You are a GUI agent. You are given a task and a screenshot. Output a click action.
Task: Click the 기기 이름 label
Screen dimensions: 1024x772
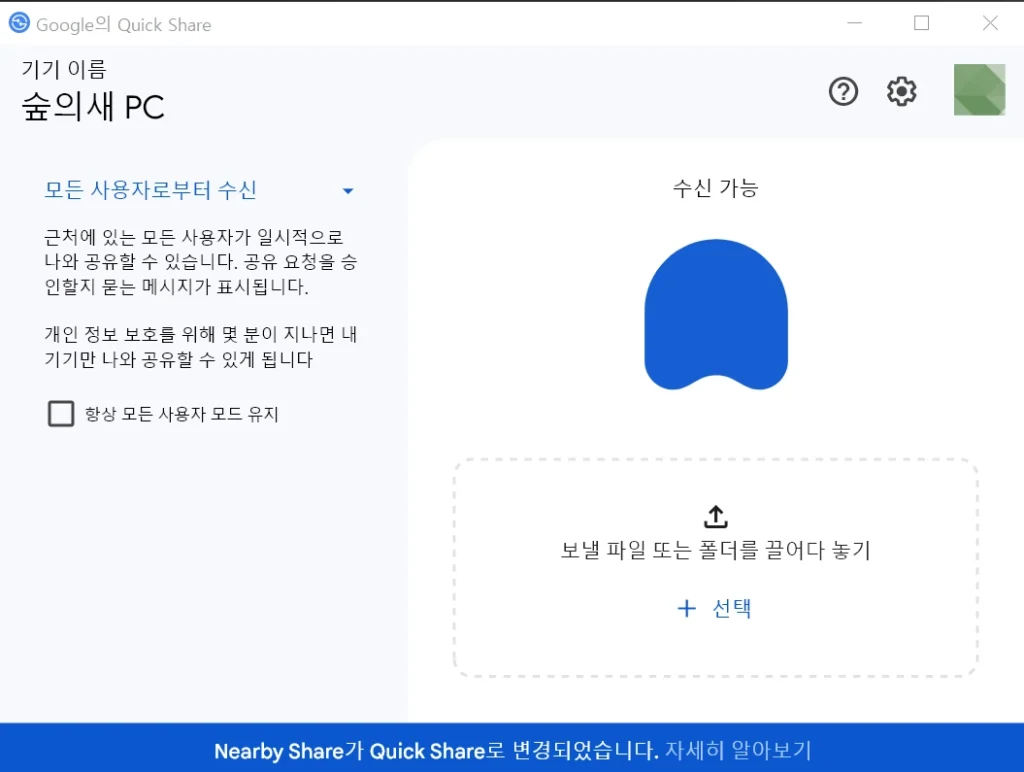64,69
